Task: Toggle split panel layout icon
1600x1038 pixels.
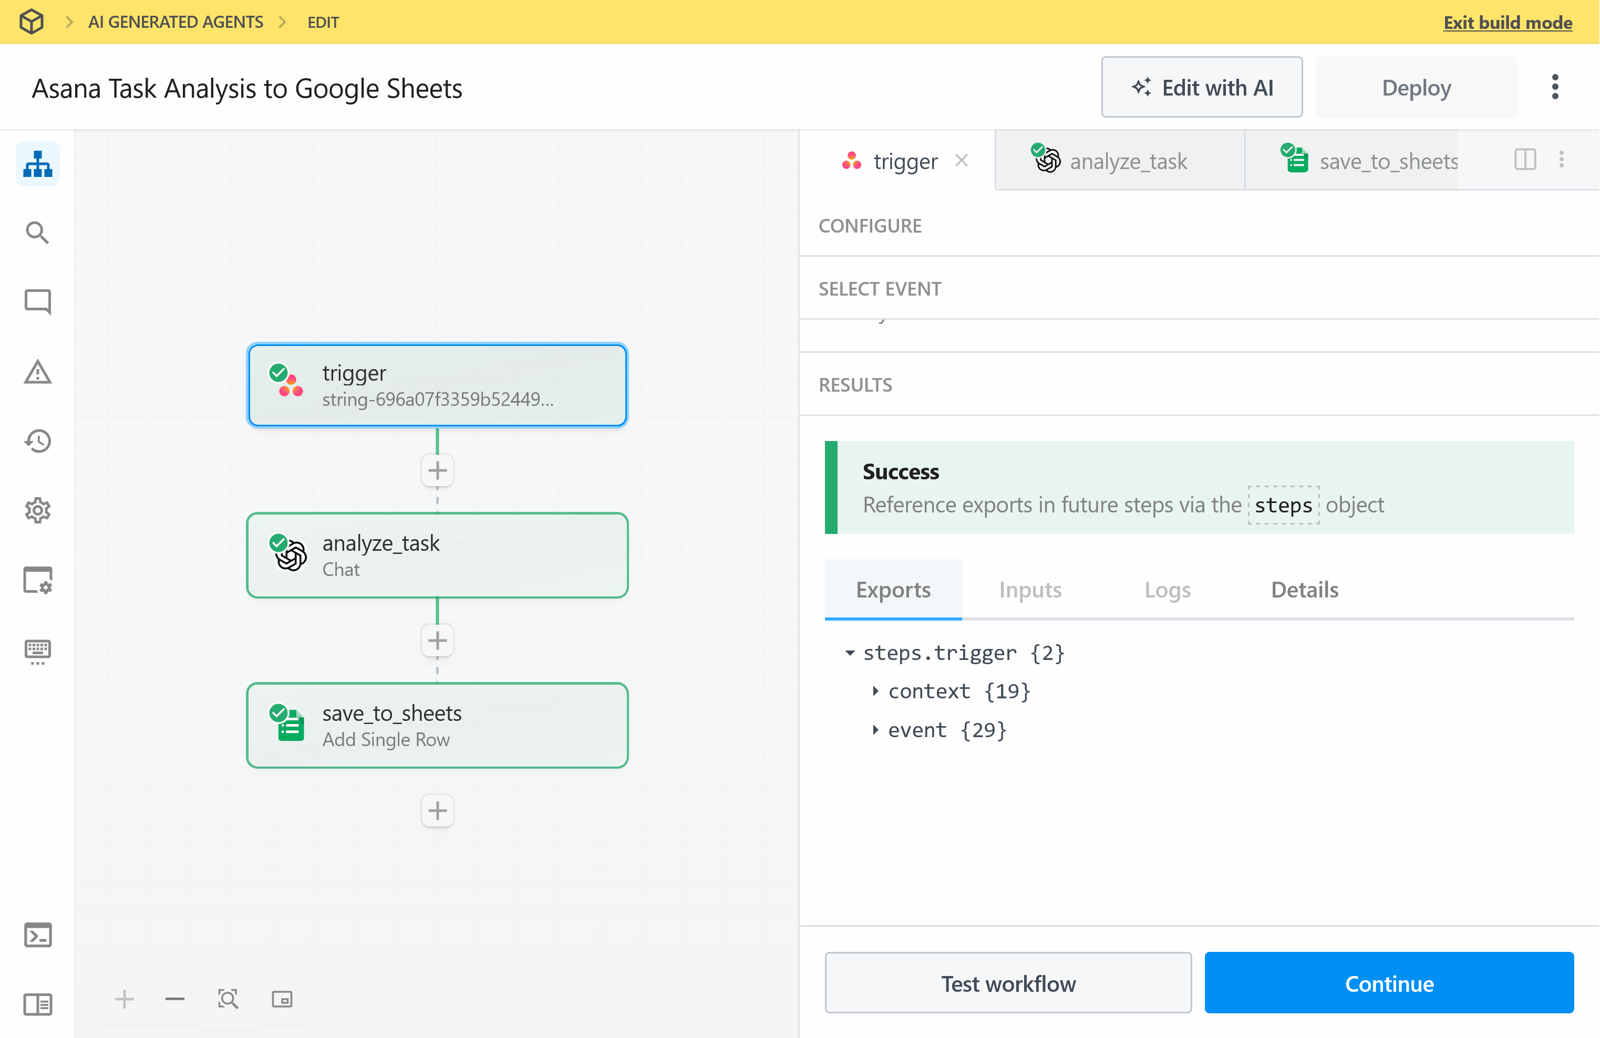Action: pyautogui.click(x=1525, y=160)
